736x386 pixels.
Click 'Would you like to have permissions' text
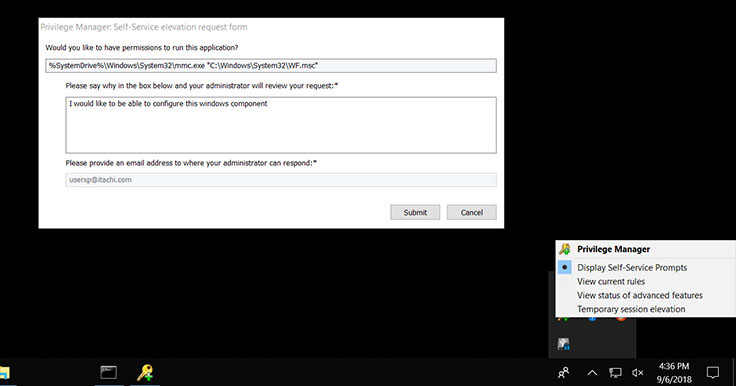[x=142, y=47]
